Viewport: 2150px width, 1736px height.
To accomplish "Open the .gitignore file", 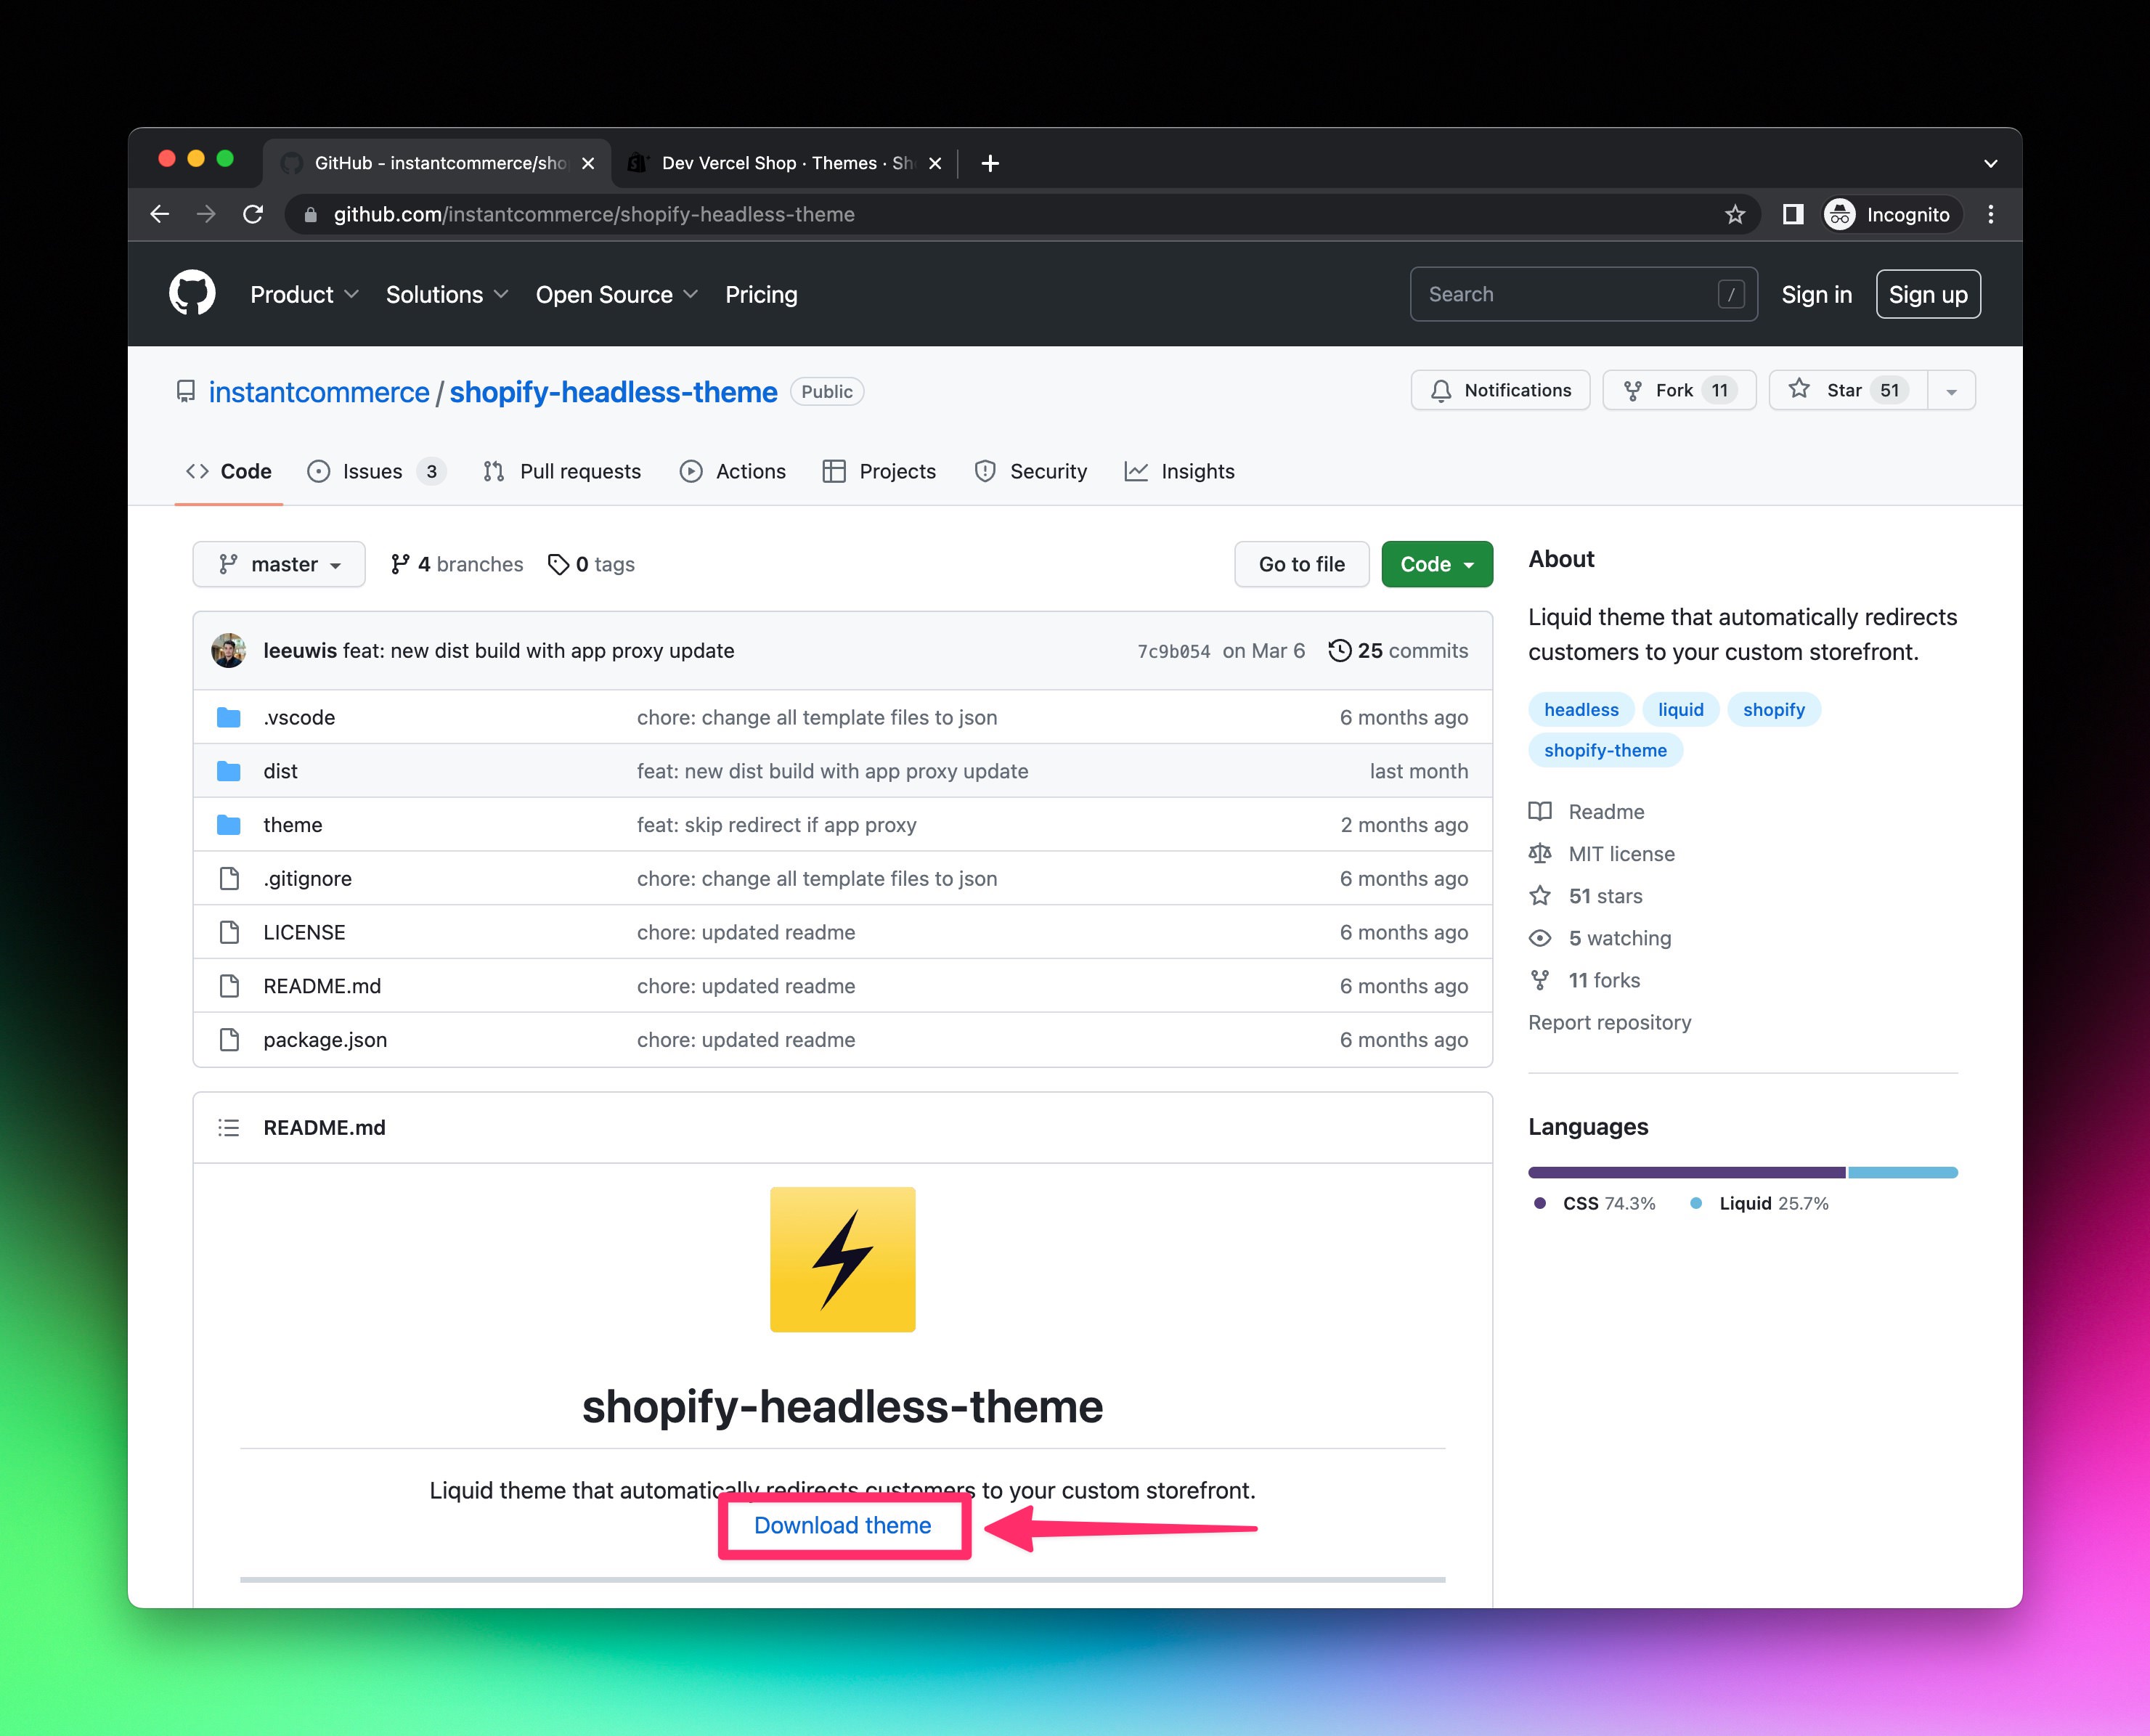I will pos(307,879).
